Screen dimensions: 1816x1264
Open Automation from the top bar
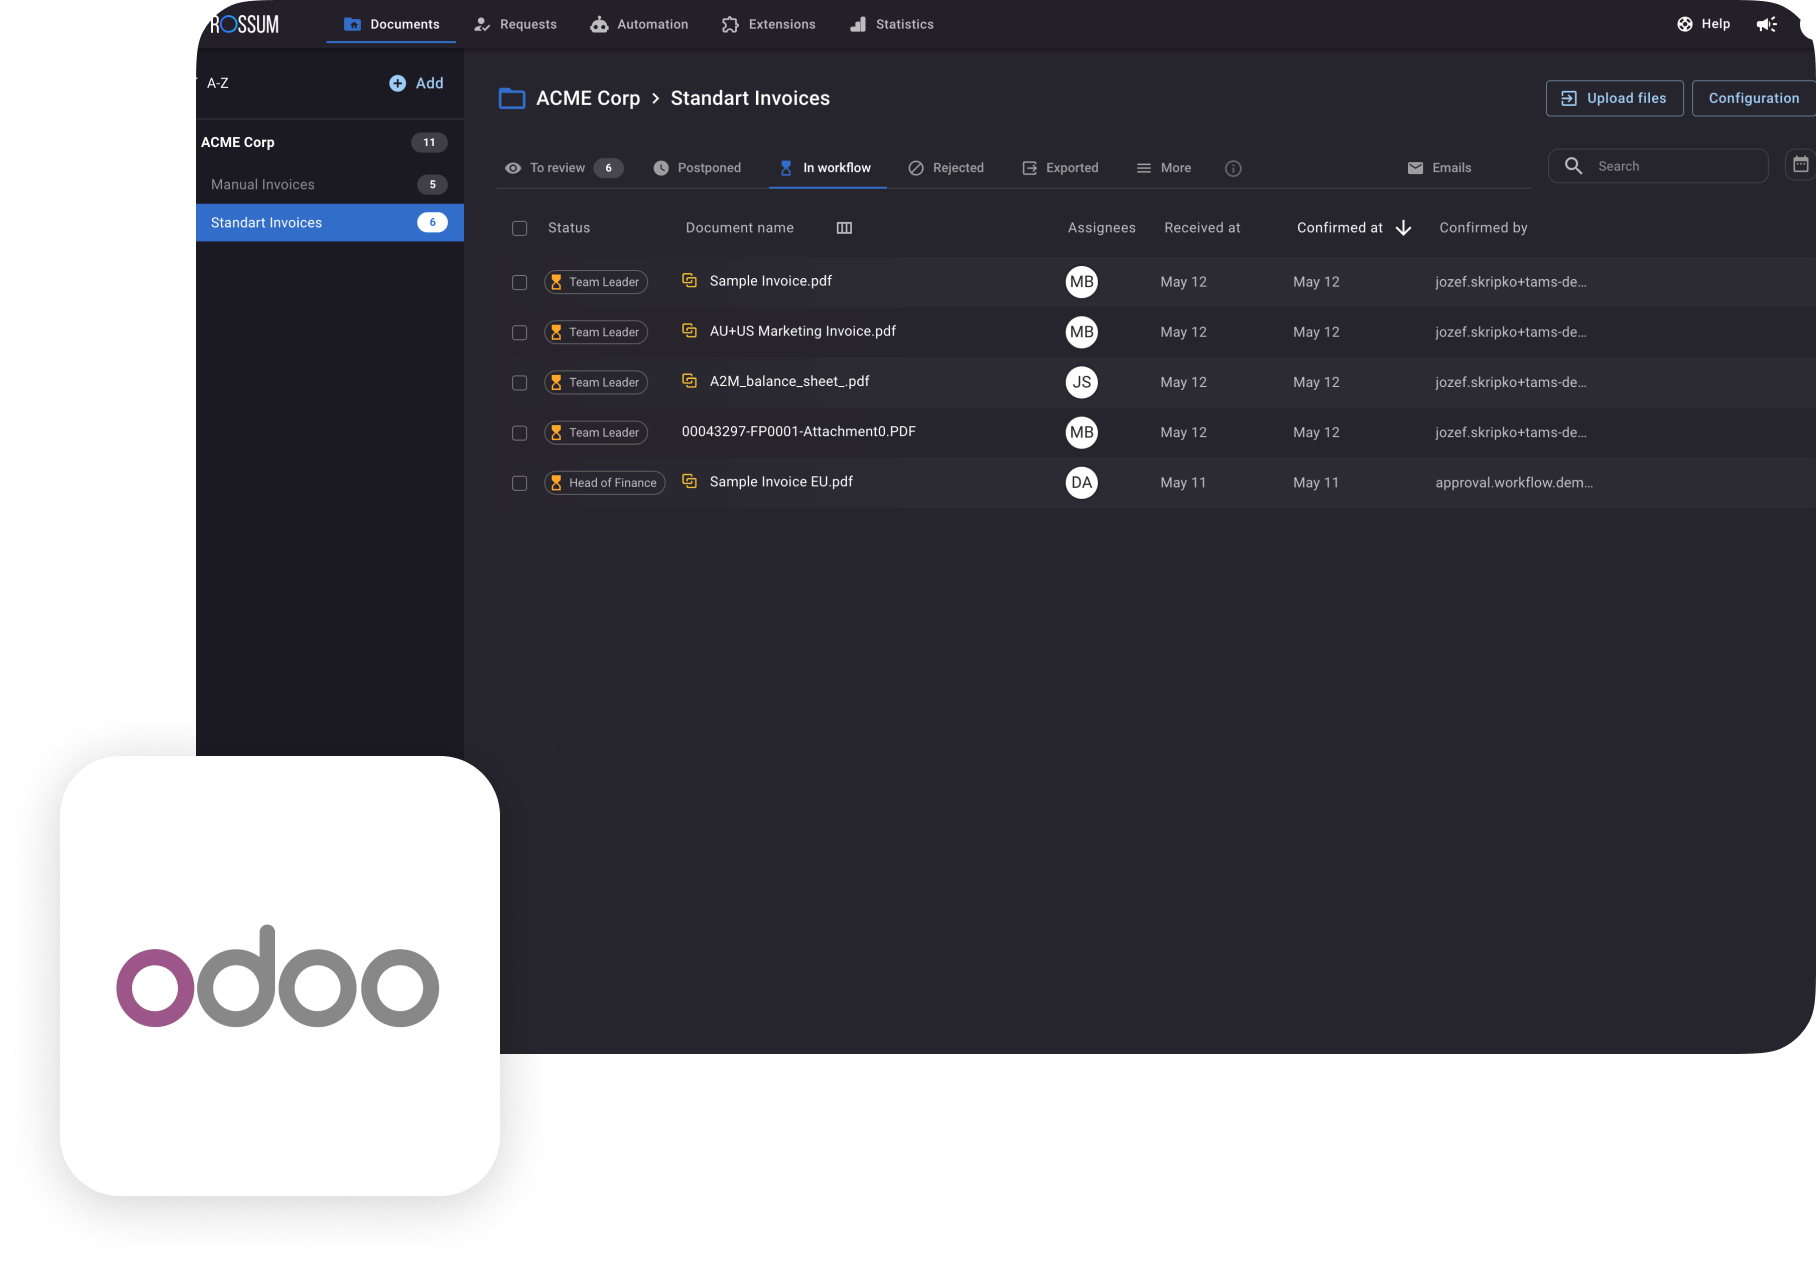coord(599,24)
